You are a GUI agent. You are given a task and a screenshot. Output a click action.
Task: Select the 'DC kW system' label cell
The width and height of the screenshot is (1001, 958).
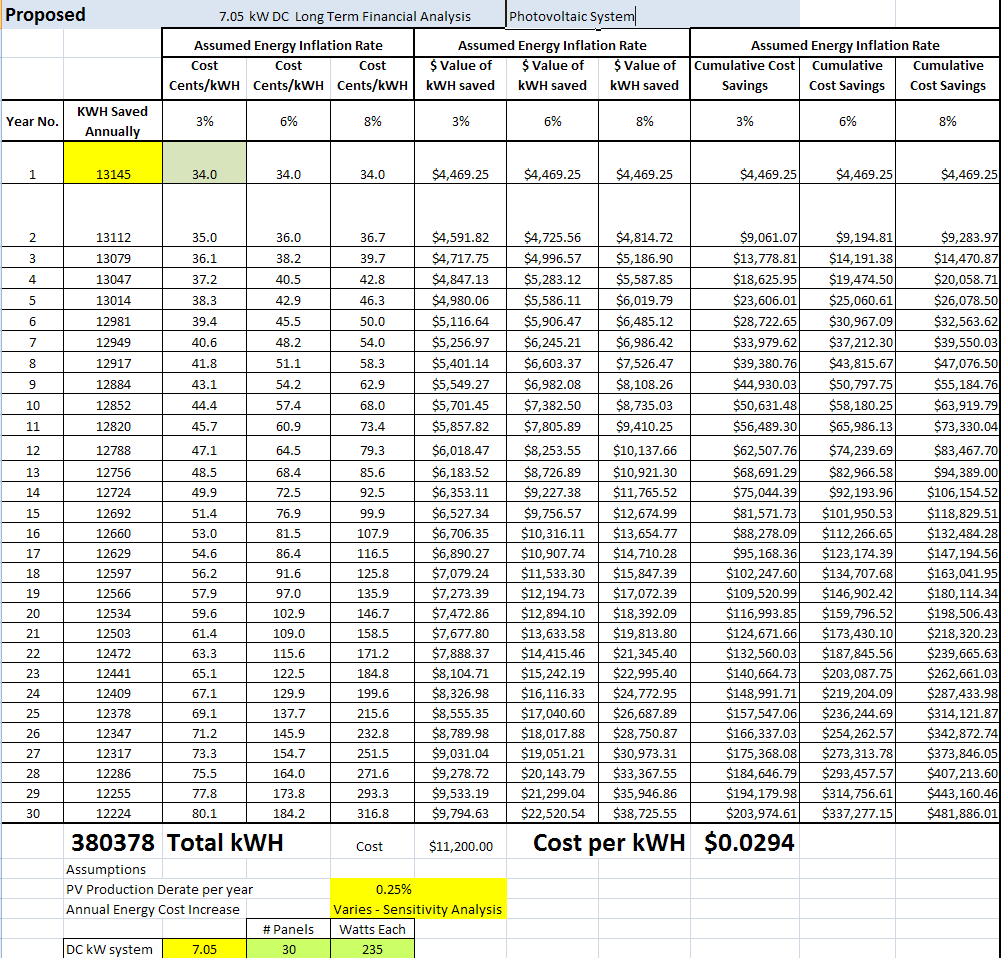(113, 949)
